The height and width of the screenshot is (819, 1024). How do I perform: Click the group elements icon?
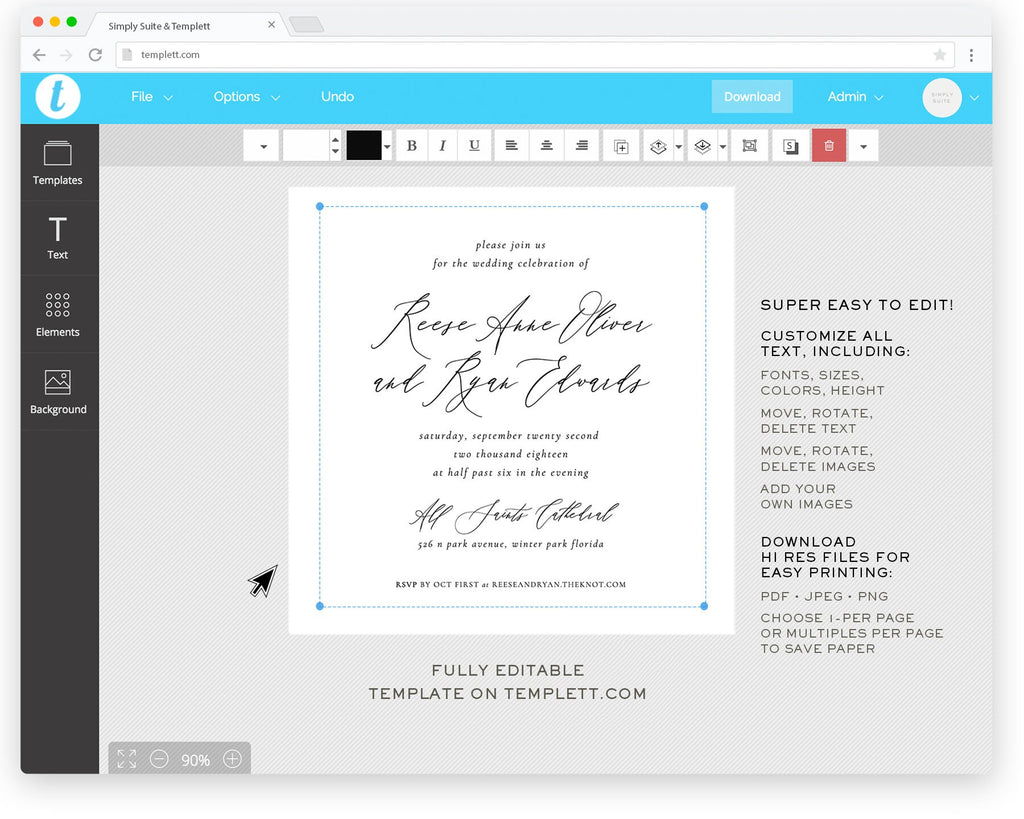click(x=749, y=146)
